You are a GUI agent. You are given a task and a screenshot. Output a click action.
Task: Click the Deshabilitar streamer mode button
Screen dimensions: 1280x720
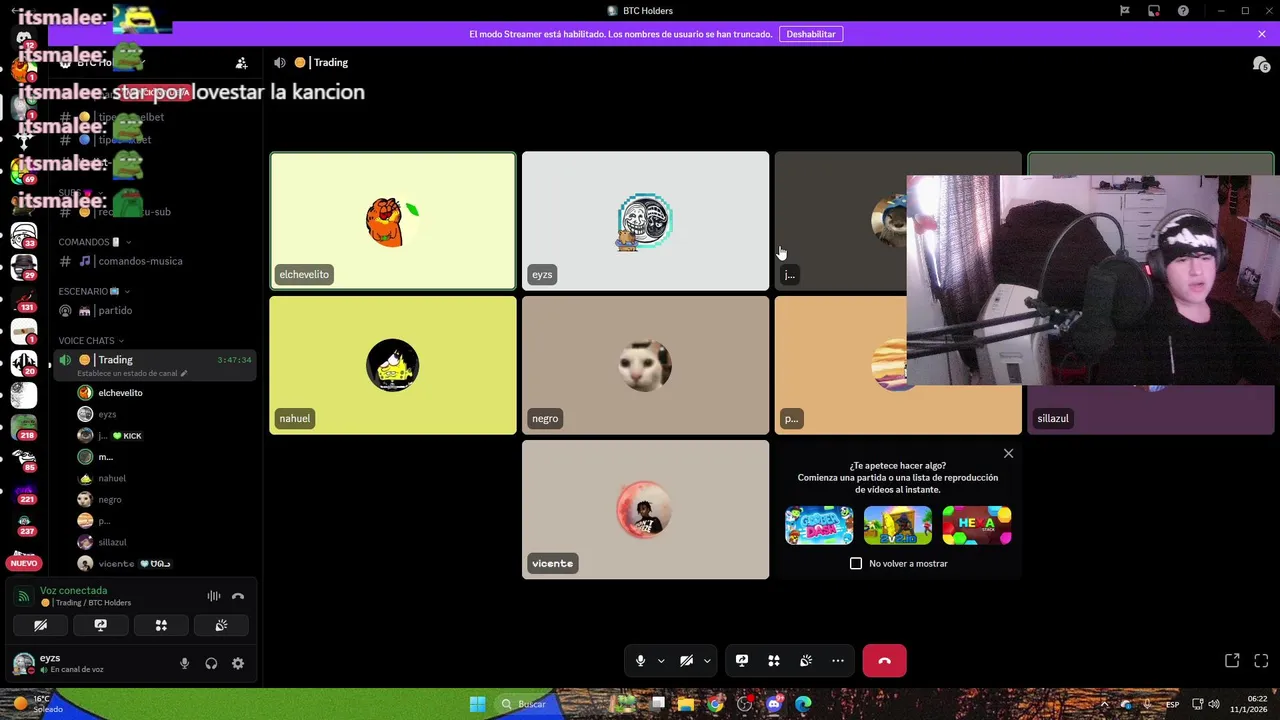coord(811,34)
